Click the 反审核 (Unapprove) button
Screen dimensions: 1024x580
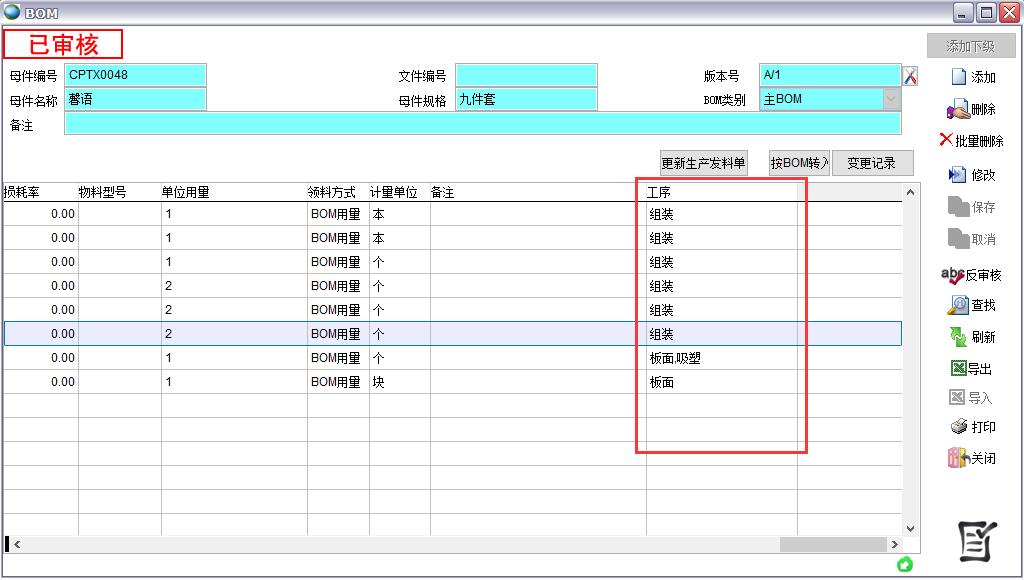pos(971,274)
